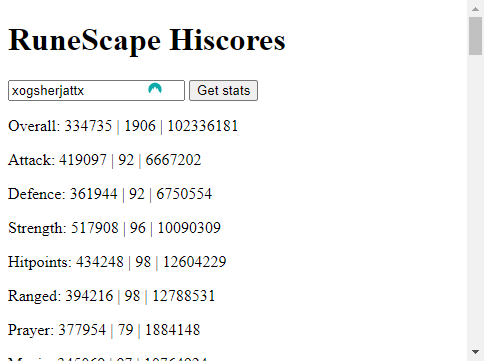484x361 pixels.
Task: Click the vertical scrollbar thumb
Action: click(475, 36)
